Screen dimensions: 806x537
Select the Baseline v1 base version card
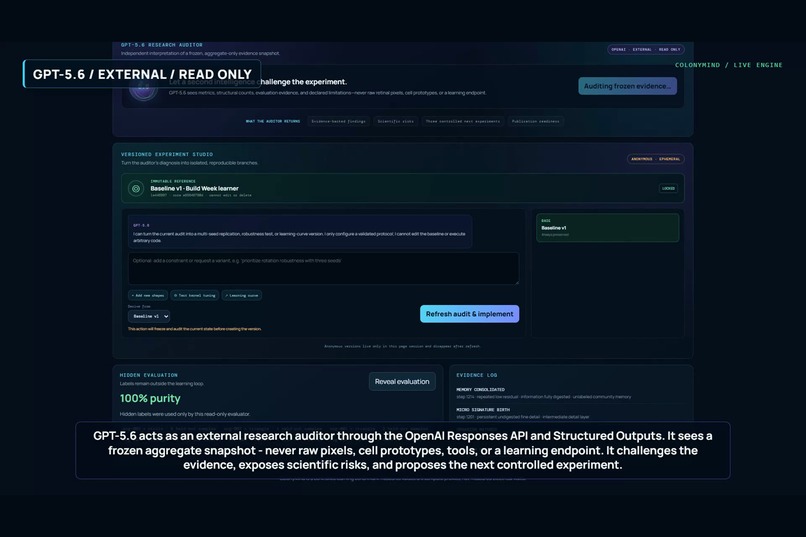[607, 228]
